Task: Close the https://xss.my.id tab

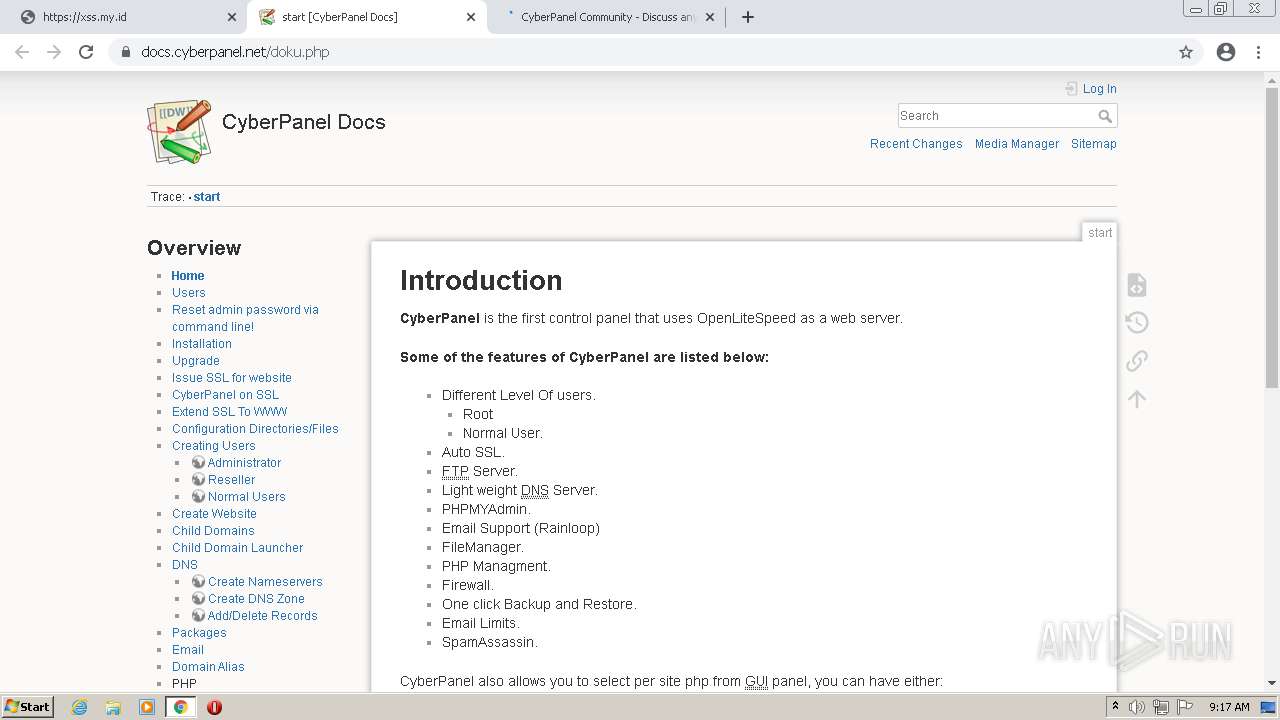Action: [231, 17]
